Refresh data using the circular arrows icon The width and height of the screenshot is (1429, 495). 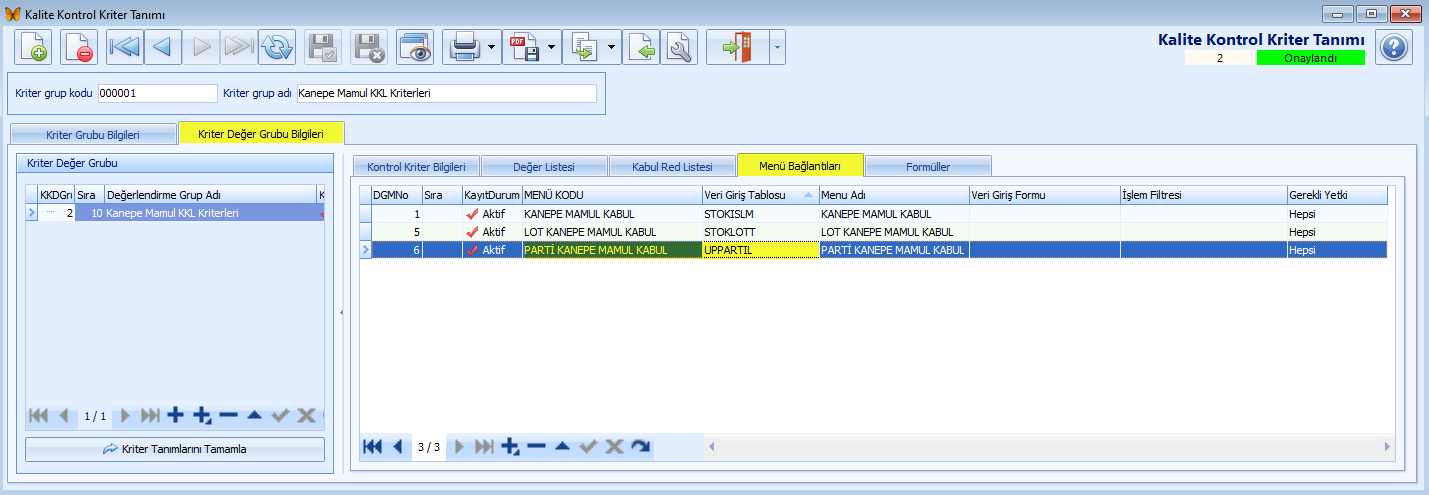click(277, 47)
